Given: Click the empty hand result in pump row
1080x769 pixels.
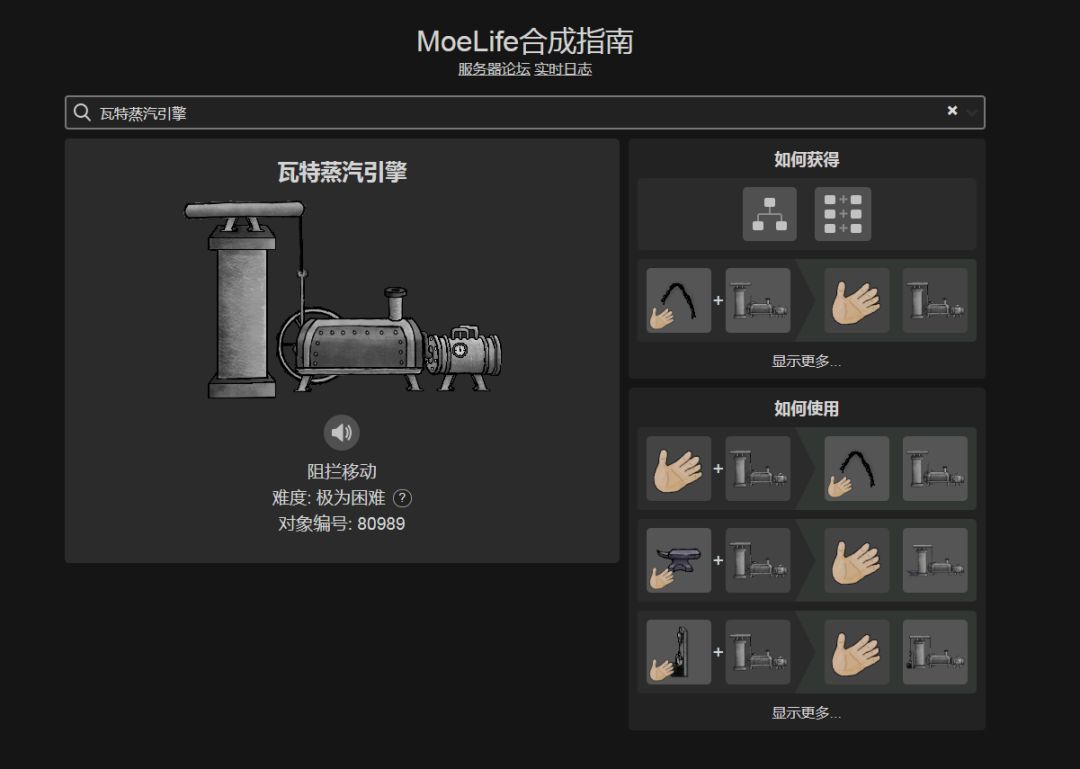Looking at the screenshot, I should [857, 652].
